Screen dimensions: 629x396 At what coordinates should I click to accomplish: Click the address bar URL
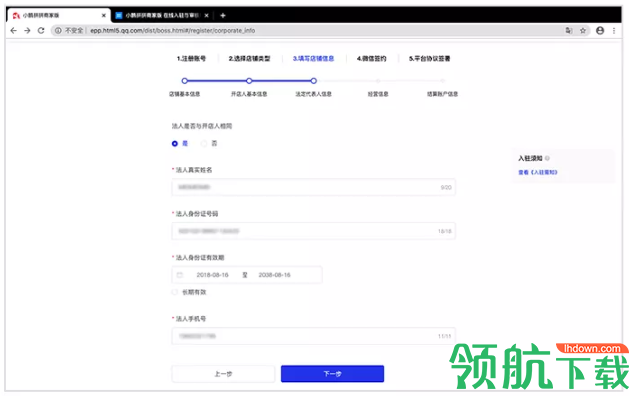[172, 30]
